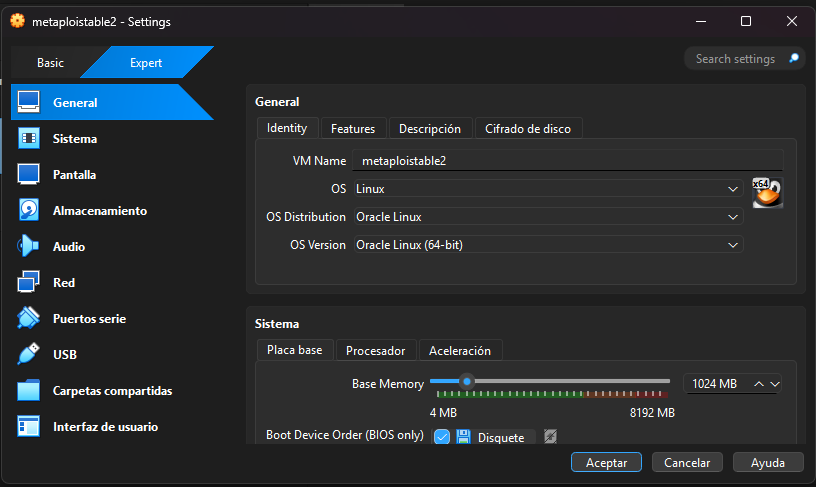Open the OS Version dropdown
This screenshot has width=816, height=487.
[x=547, y=245]
